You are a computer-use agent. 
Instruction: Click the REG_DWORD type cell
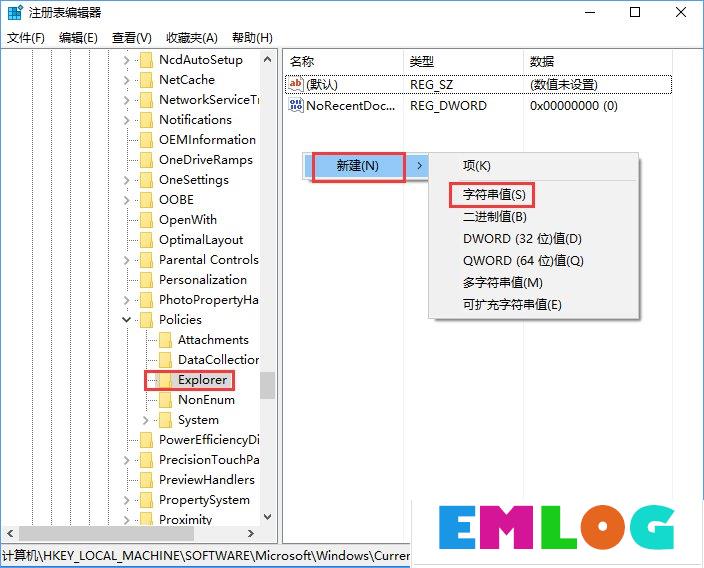[448, 106]
